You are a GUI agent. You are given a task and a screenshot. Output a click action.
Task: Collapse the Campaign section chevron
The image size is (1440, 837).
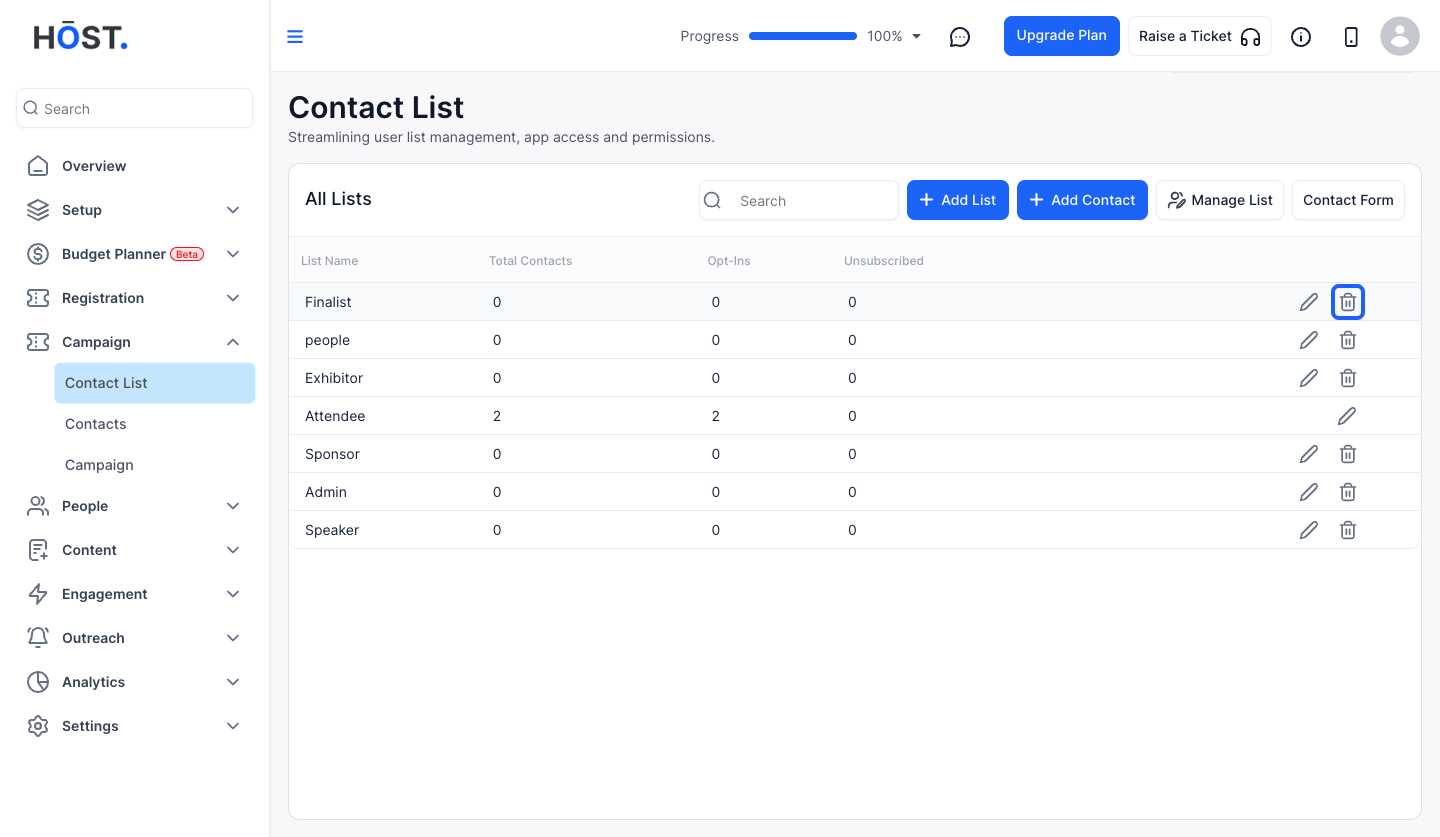(233, 342)
